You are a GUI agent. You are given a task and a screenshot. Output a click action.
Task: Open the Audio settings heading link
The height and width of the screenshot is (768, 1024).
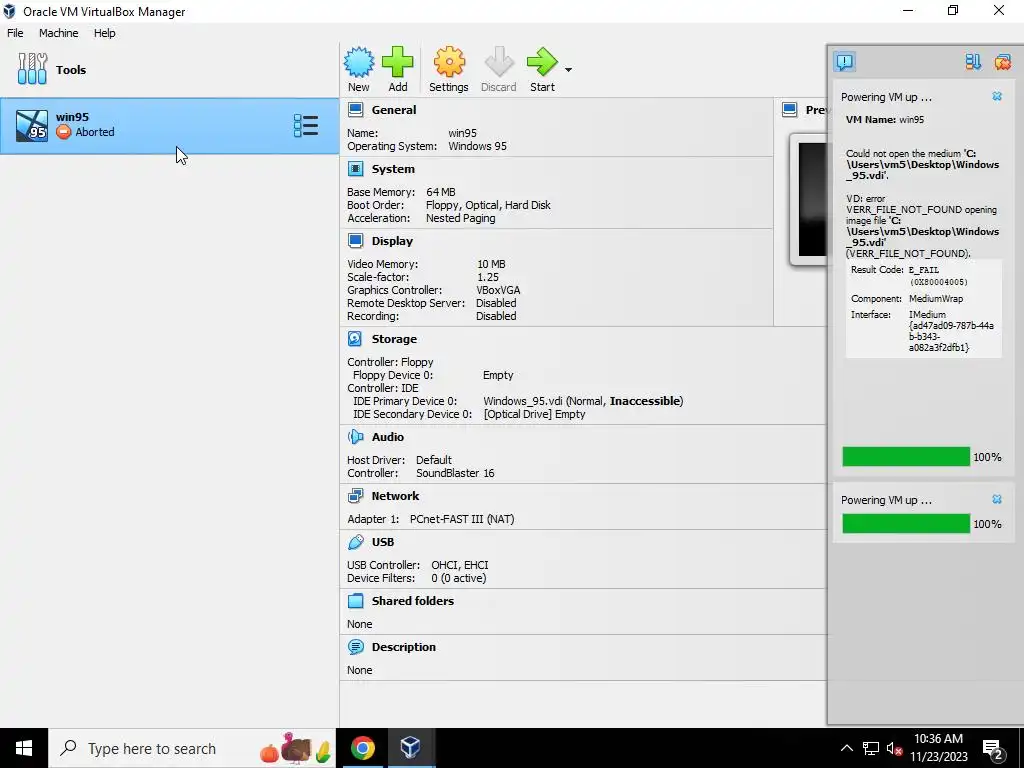pyautogui.click(x=388, y=437)
